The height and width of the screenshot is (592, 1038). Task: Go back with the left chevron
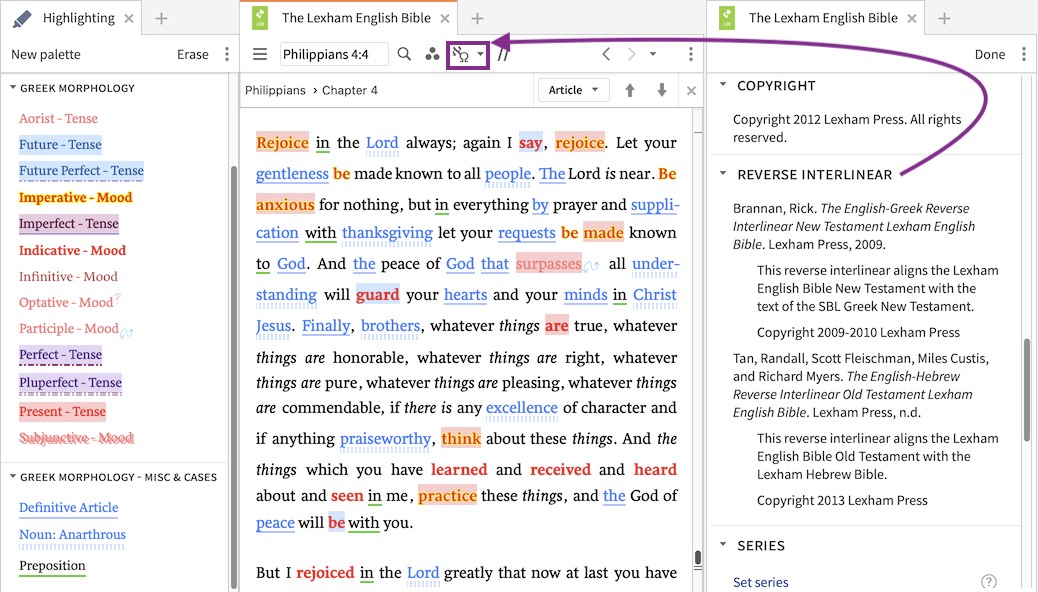[606, 54]
